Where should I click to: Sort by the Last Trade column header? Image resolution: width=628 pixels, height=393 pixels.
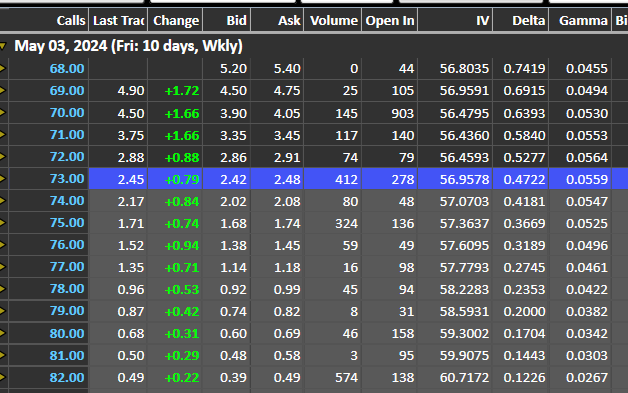click(x=118, y=20)
